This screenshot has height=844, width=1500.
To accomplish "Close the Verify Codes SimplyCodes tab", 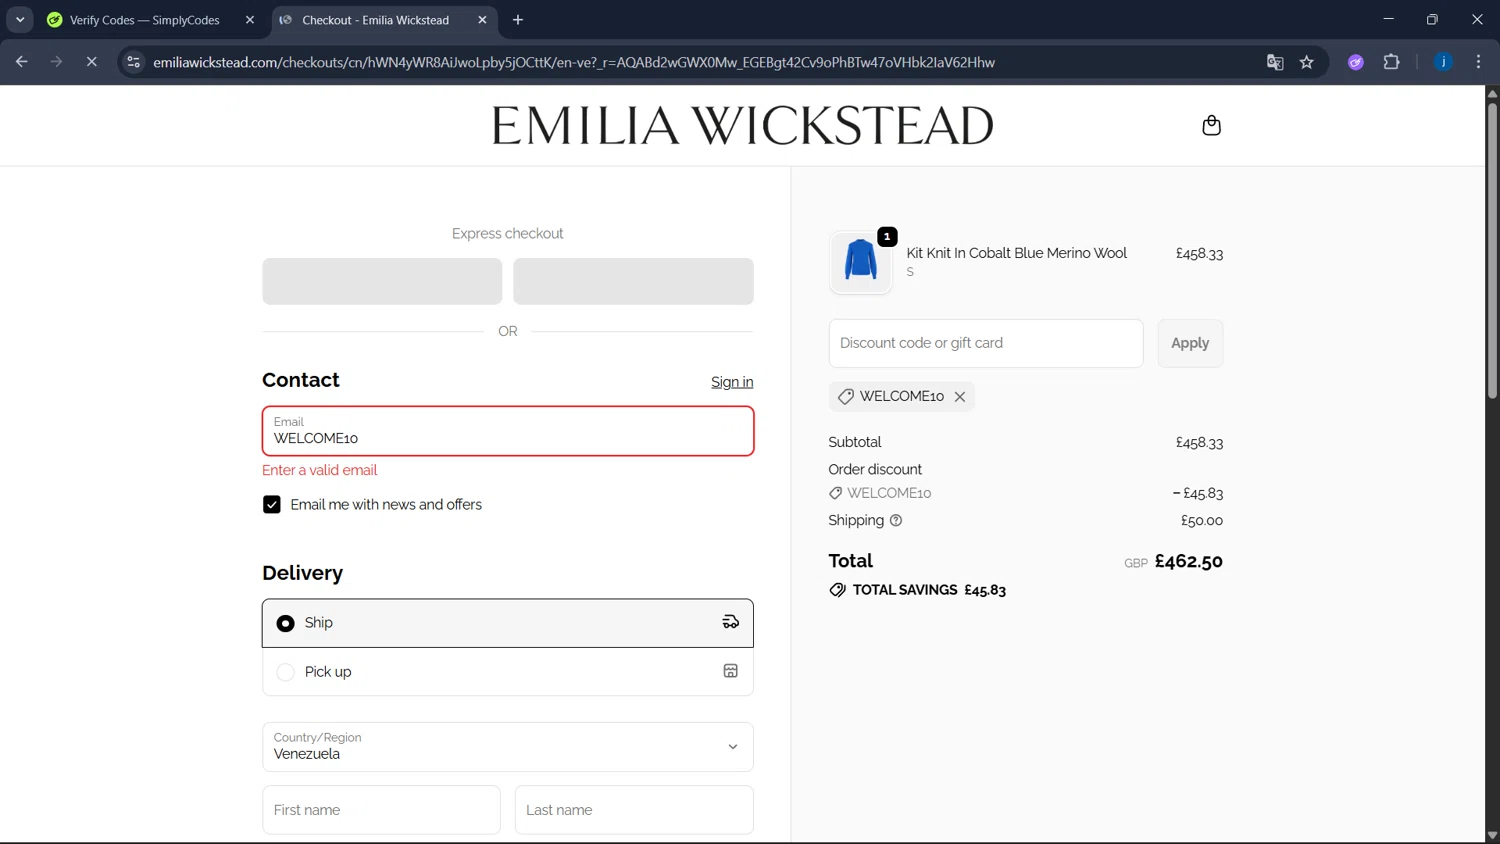I will click(250, 20).
